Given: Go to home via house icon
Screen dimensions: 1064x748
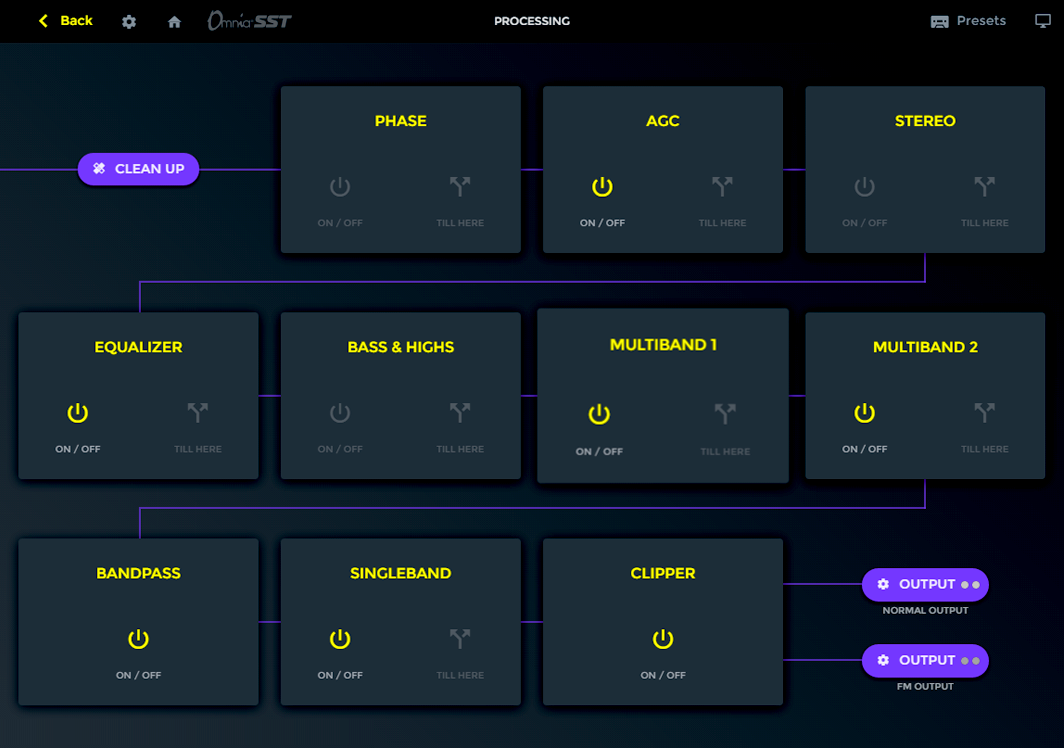Looking at the screenshot, I should point(174,21).
